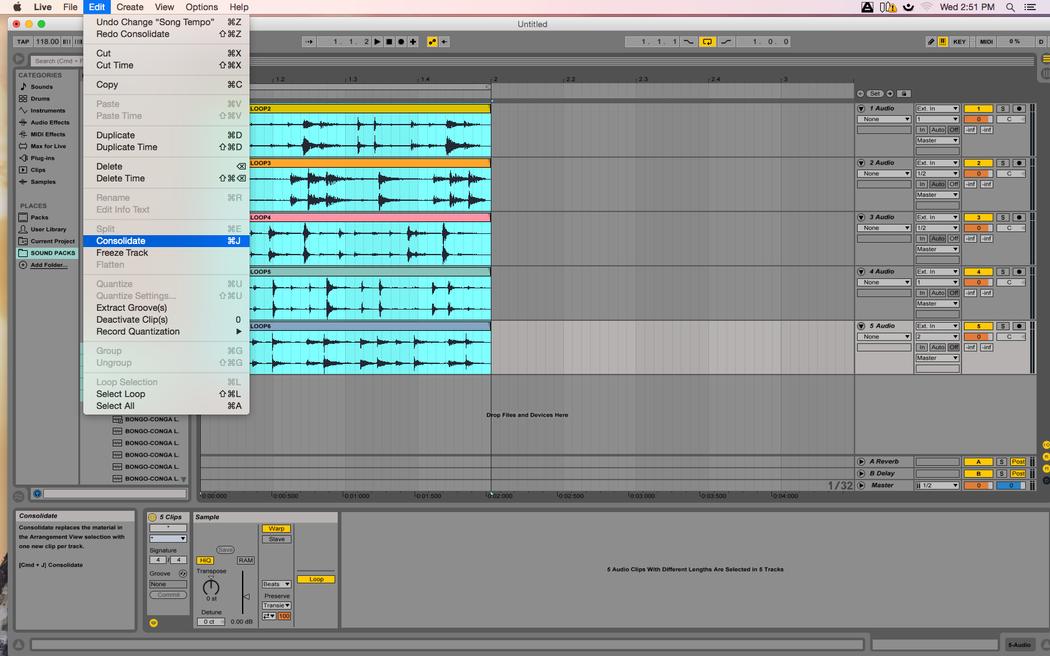Arm the Arrangement Record button
This screenshot has width=1050, height=656.
[x=401, y=42]
